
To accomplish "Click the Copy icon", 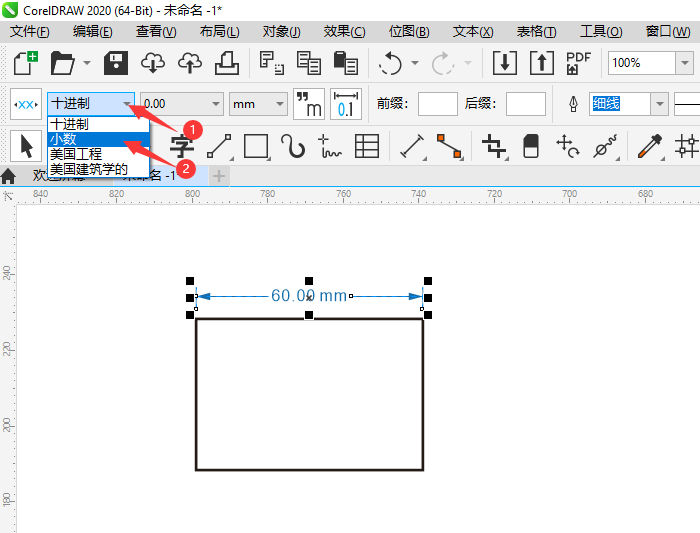I will (x=308, y=63).
